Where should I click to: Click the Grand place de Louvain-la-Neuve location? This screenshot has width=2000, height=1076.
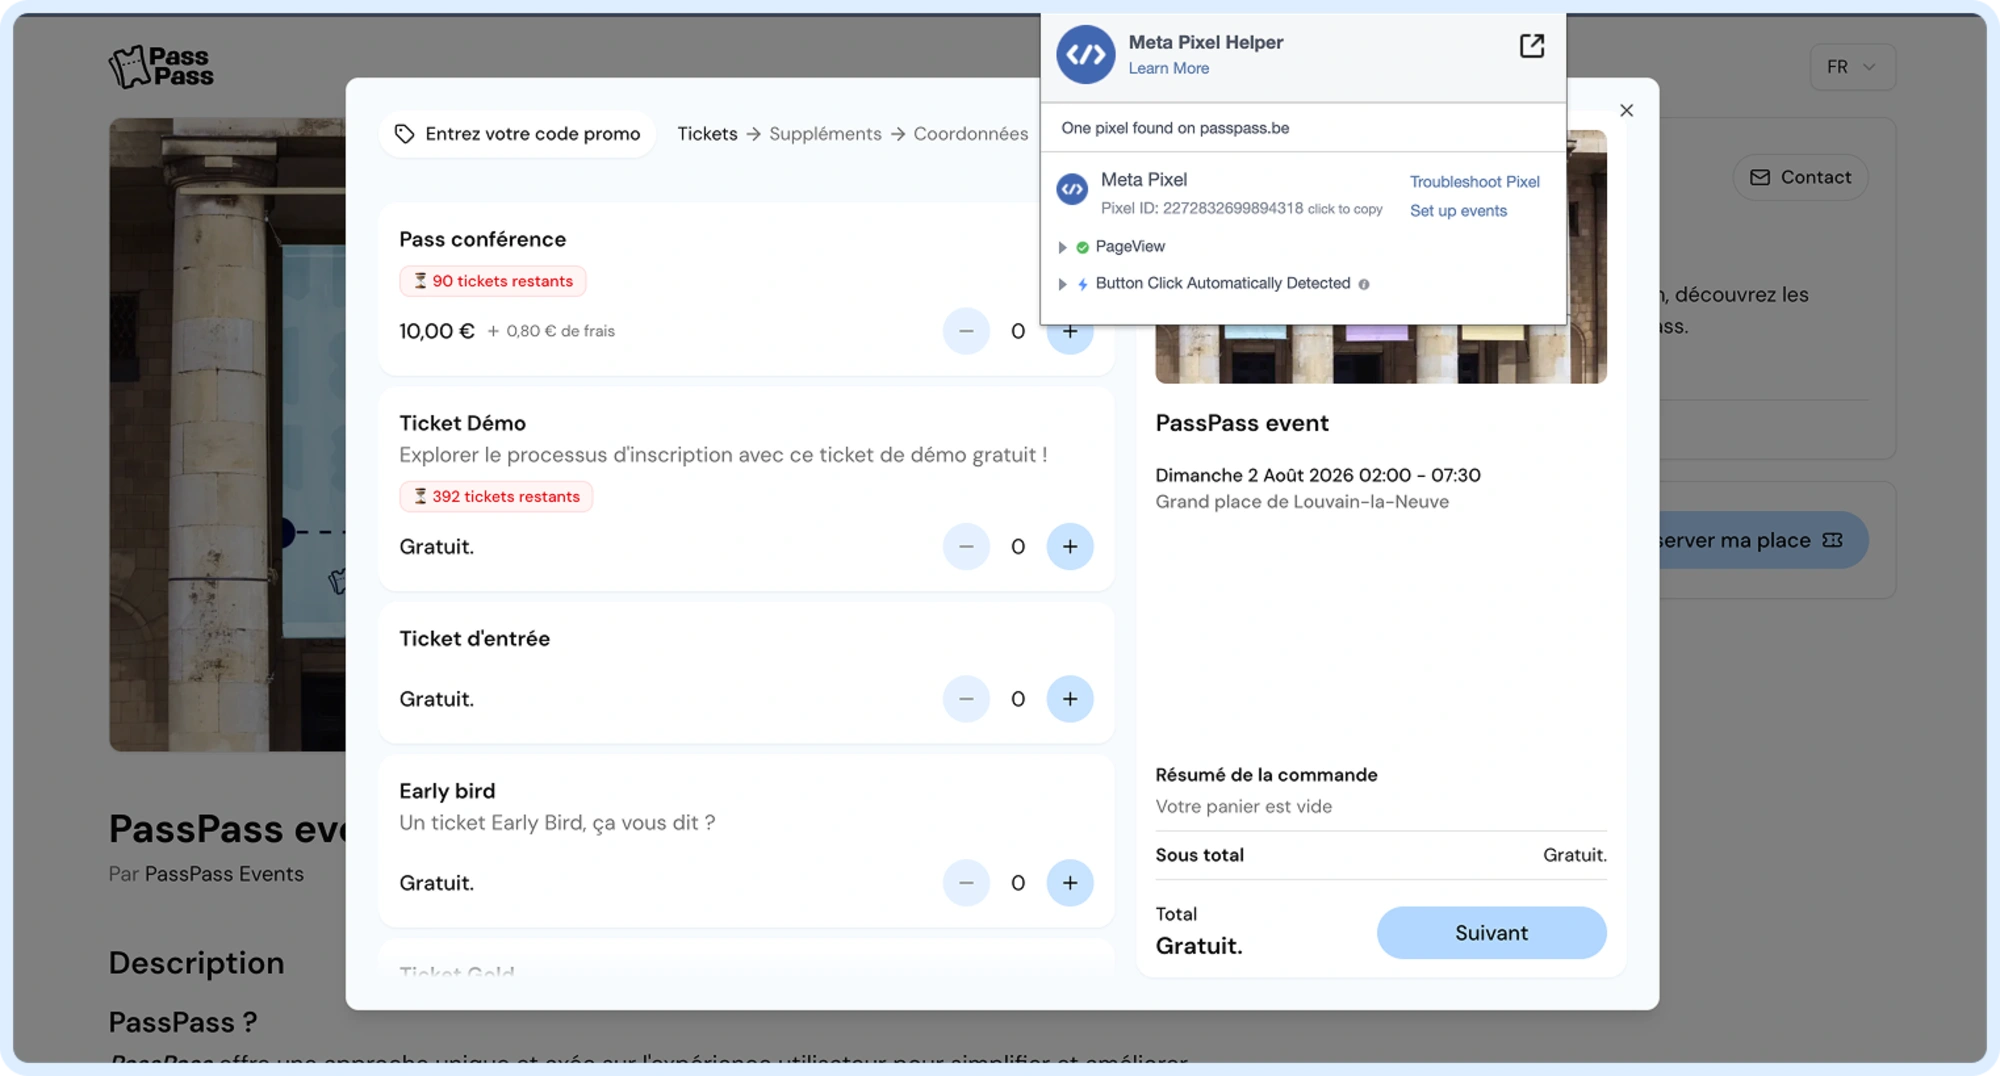1302,502
